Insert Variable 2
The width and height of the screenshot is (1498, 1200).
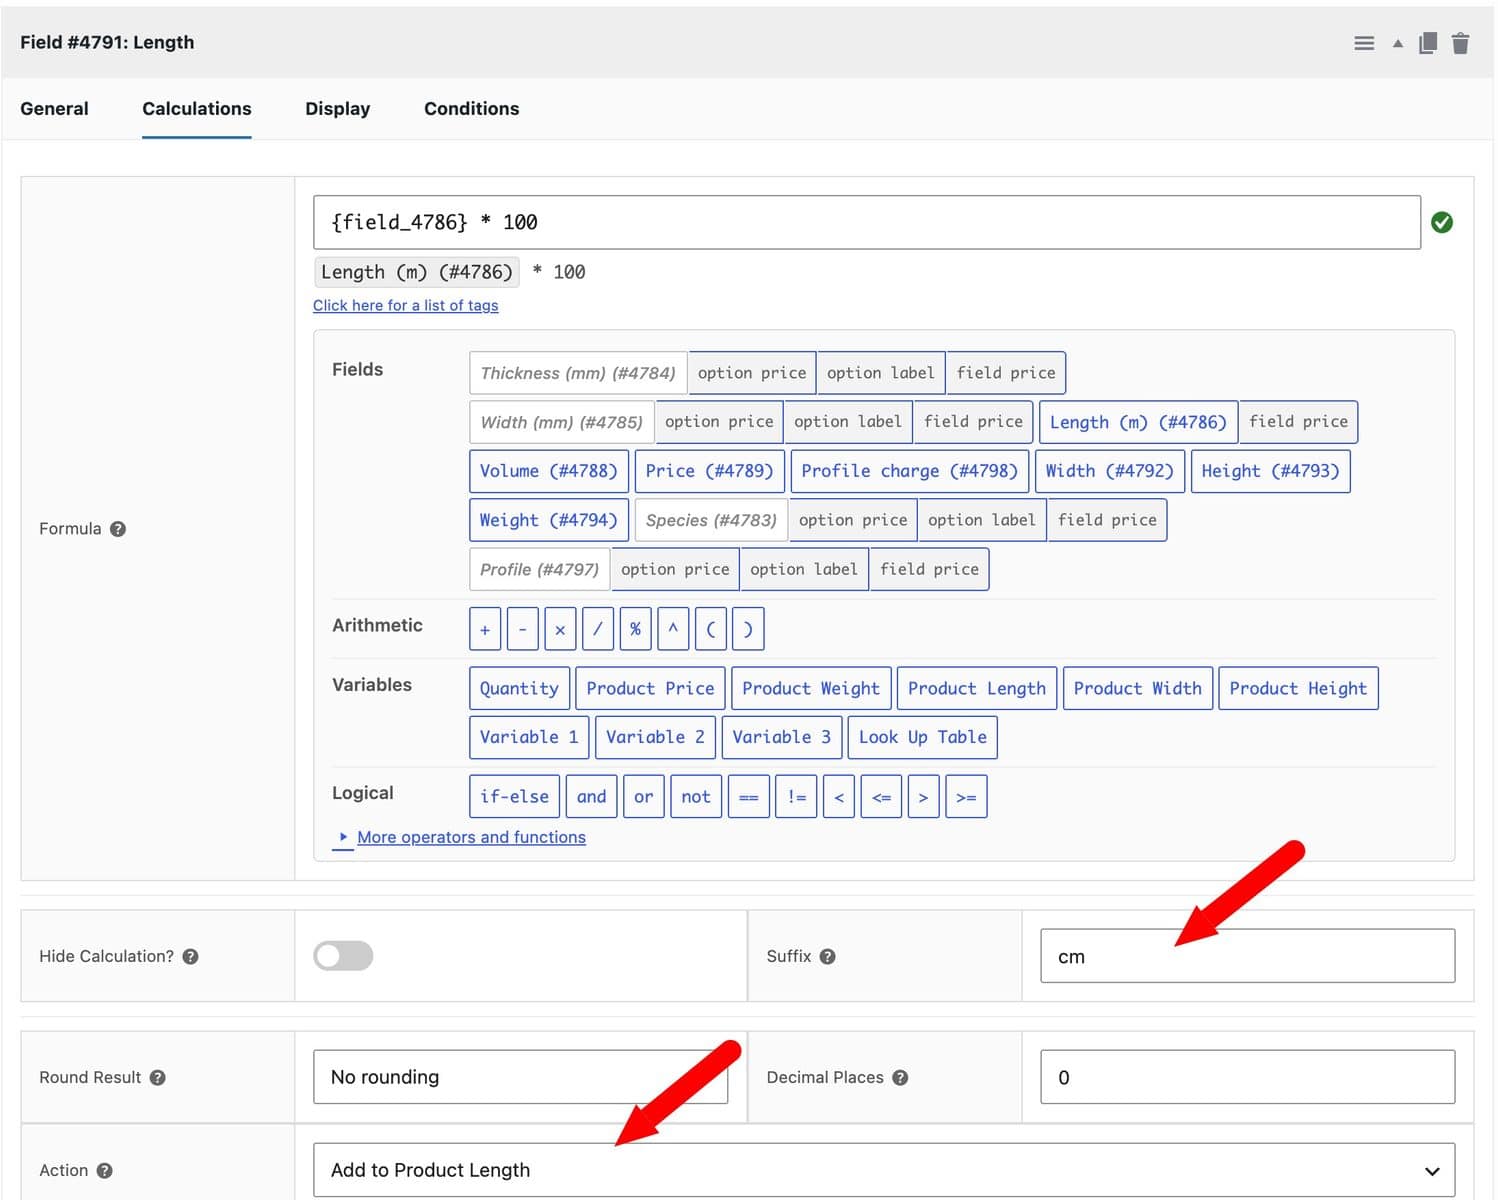[655, 737]
